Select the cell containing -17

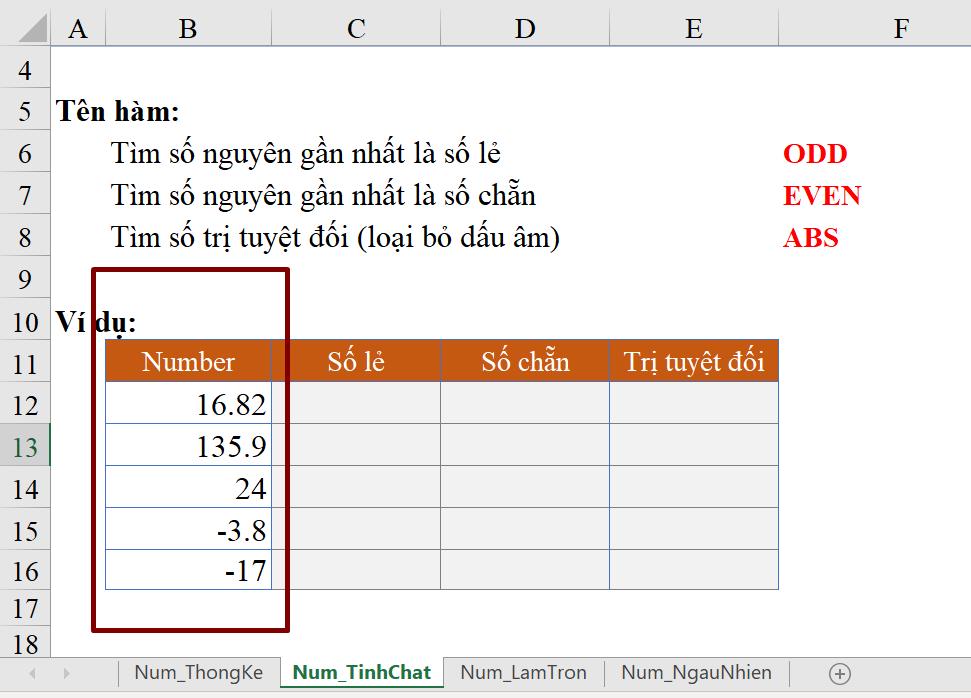186,571
